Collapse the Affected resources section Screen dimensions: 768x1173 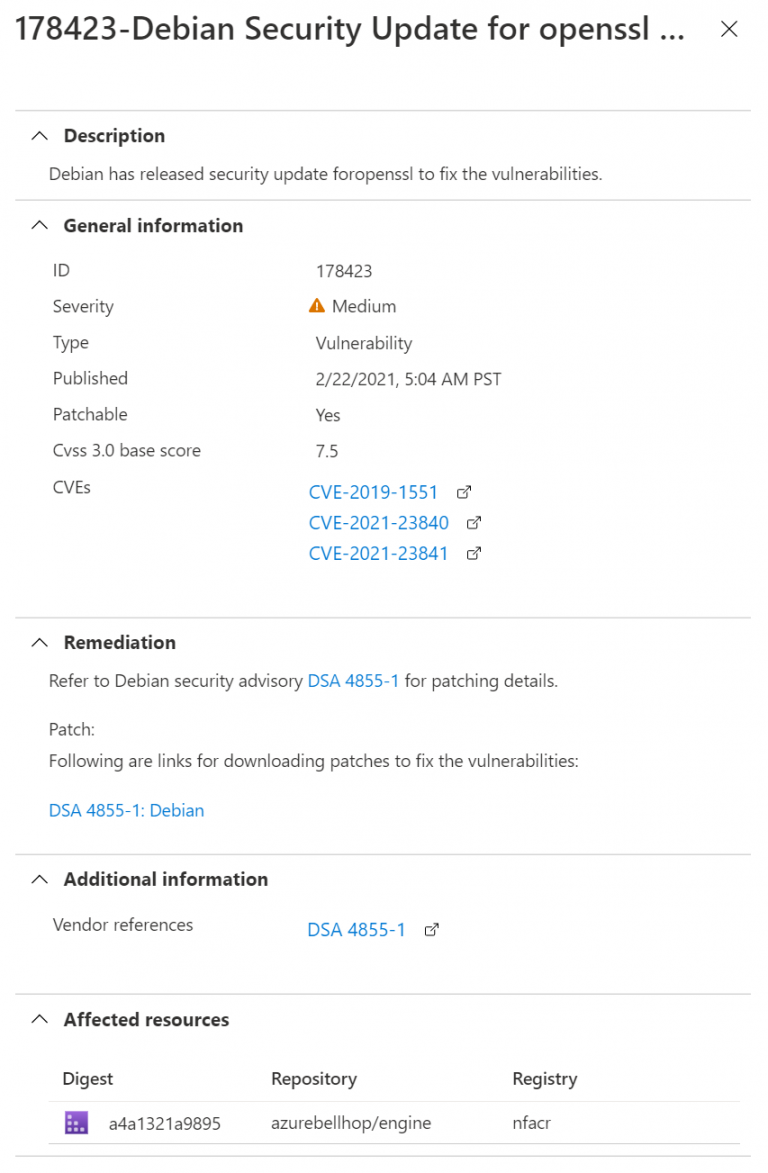(x=39, y=1019)
